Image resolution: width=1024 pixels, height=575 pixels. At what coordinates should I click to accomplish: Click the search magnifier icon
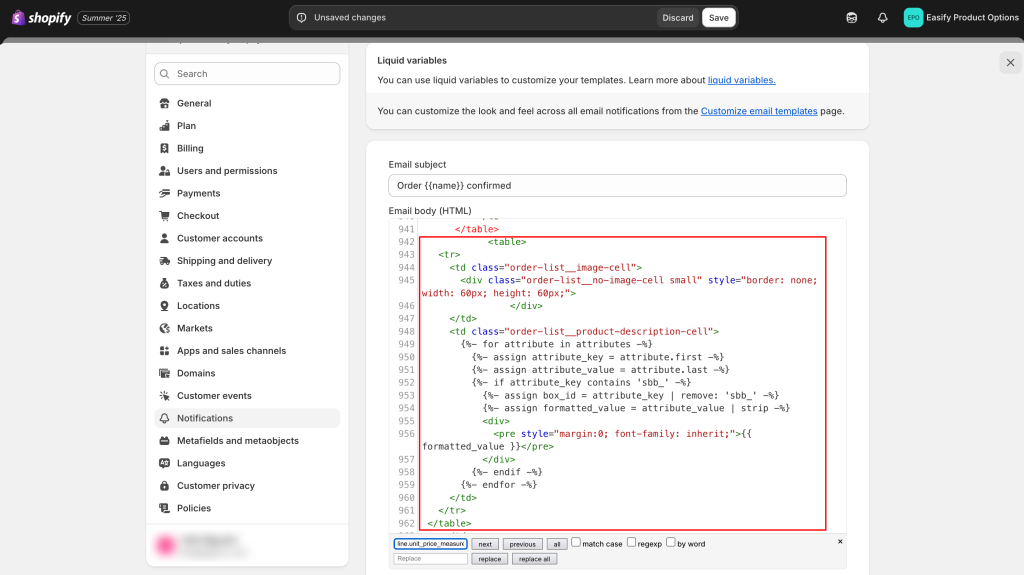click(165, 74)
